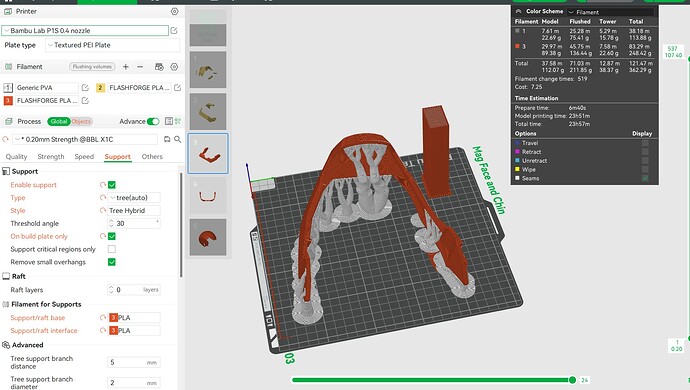Click Tree support branch distance field
This screenshot has height=390, width=690.
point(134,362)
